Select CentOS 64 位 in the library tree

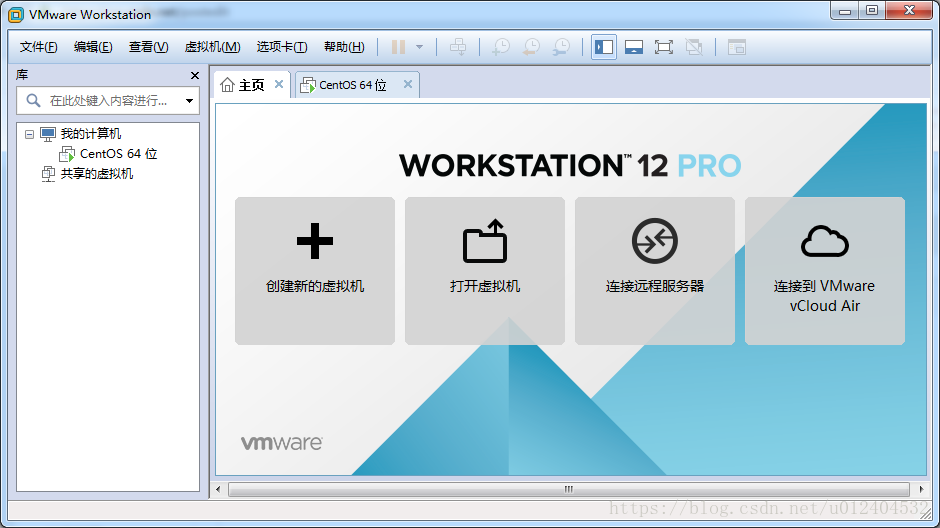click(x=119, y=154)
